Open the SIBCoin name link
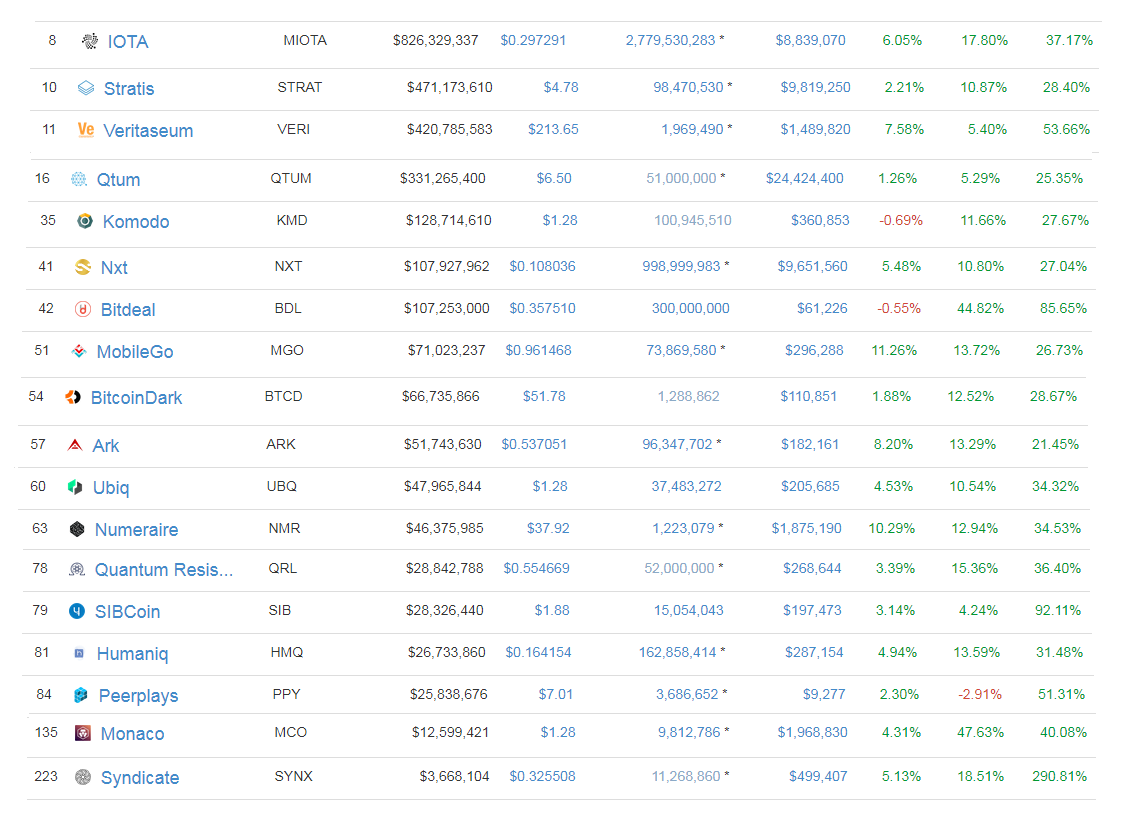 point(127,612)
